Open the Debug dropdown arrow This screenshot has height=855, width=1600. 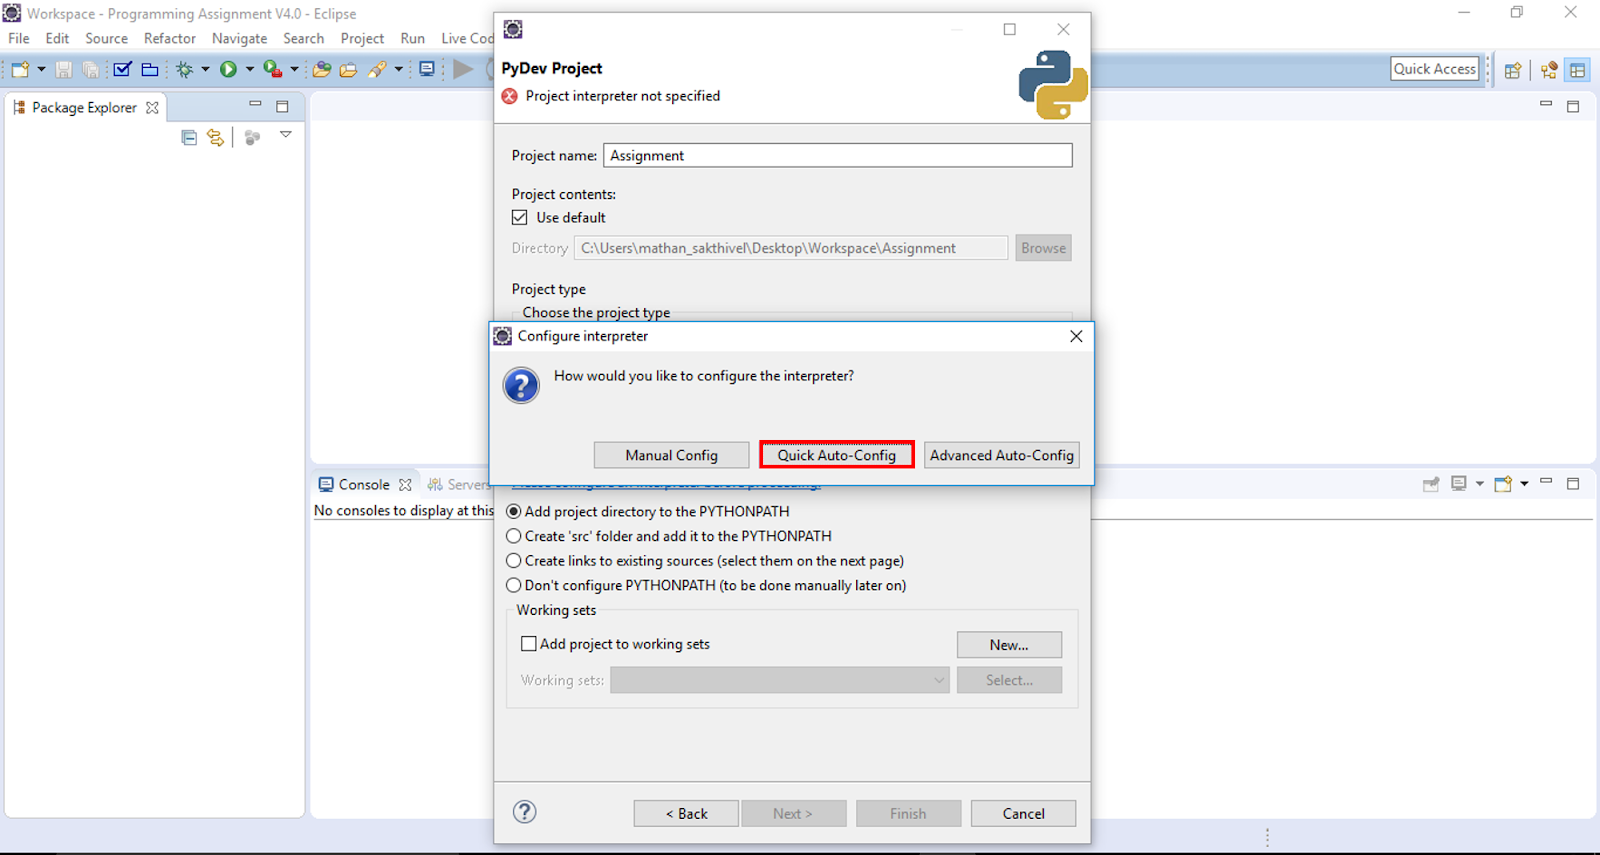click(x=205, y=69)
